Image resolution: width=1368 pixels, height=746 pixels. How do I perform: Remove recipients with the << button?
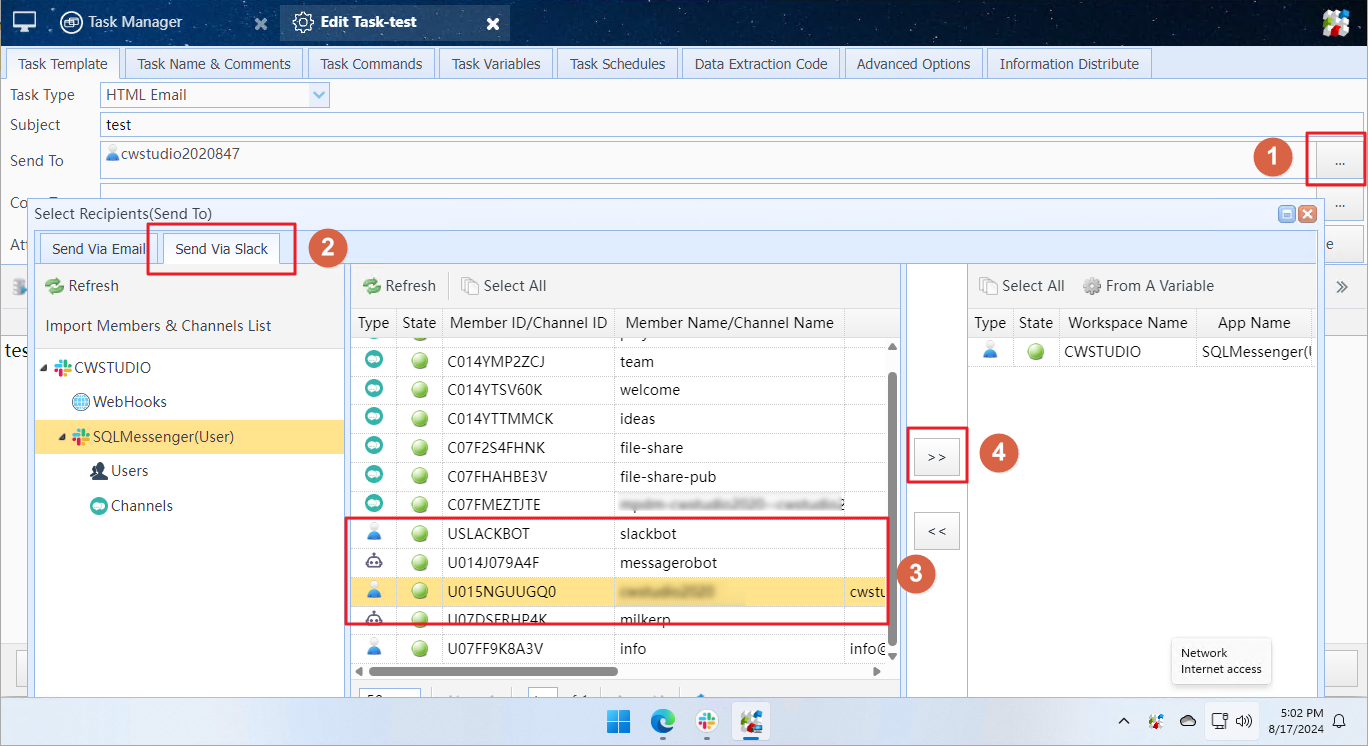[937, 532]
